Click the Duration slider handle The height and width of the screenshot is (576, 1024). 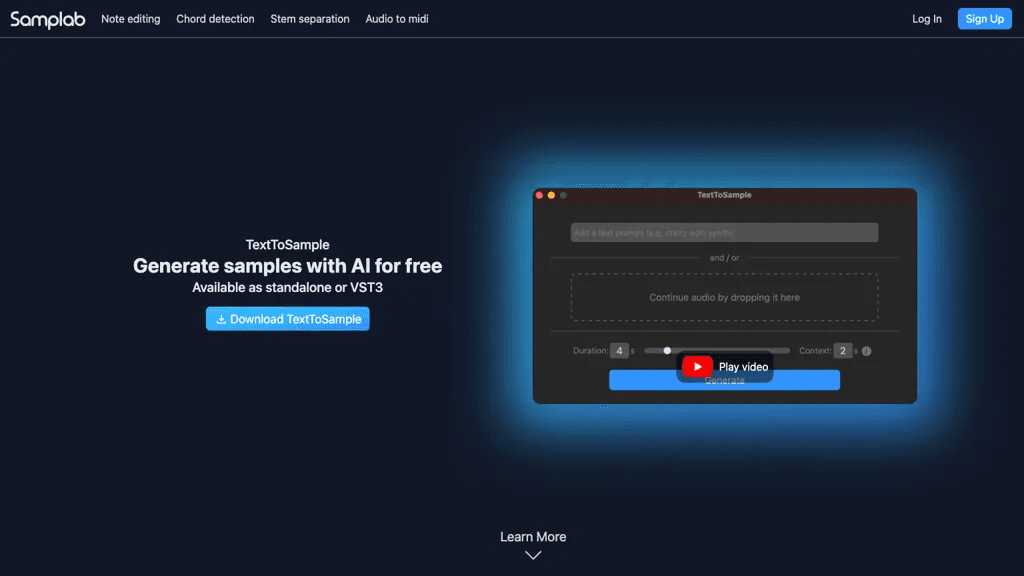point(667,351)
